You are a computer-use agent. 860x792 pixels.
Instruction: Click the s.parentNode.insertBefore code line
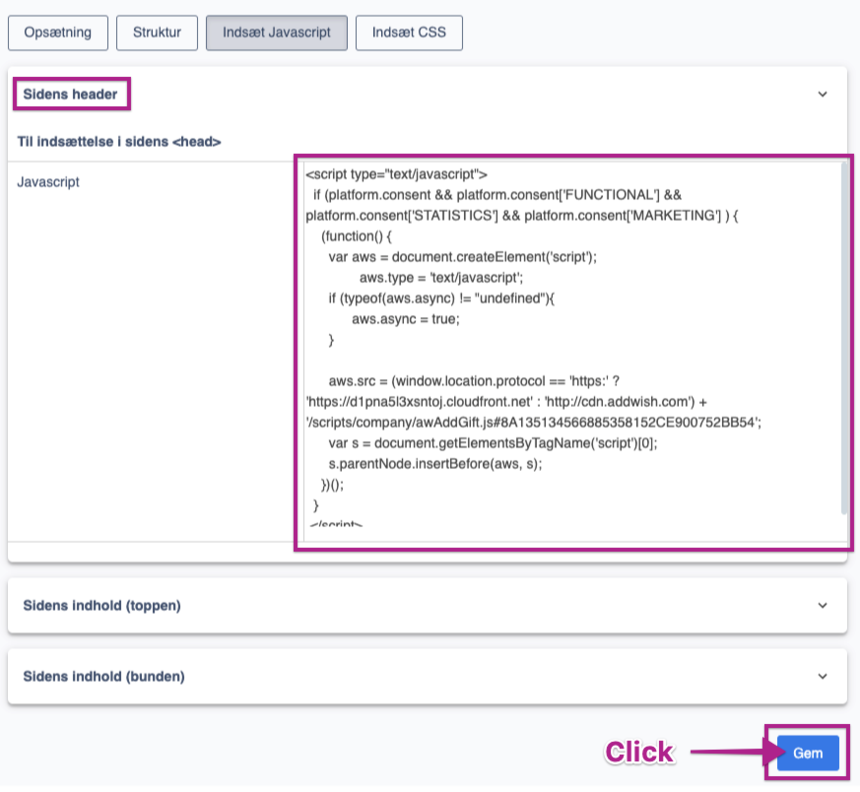point(434,464)
